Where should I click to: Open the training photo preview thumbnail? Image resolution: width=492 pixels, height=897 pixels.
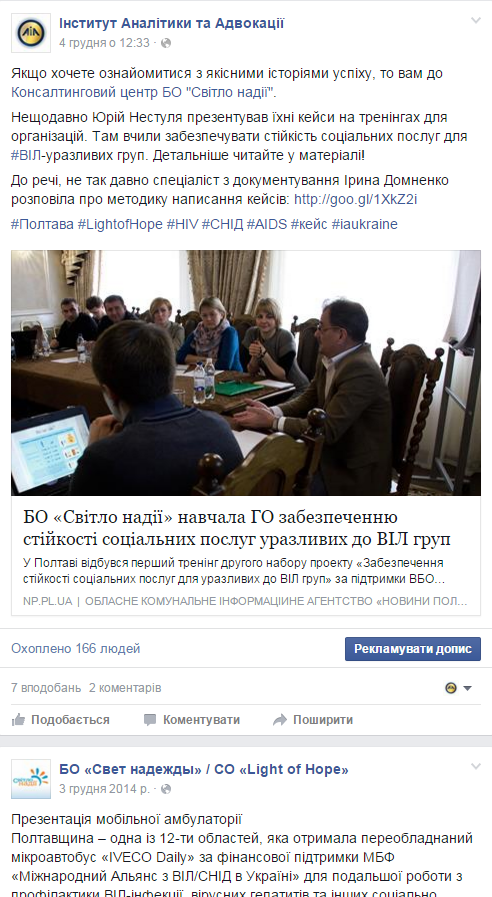[246, 373]
